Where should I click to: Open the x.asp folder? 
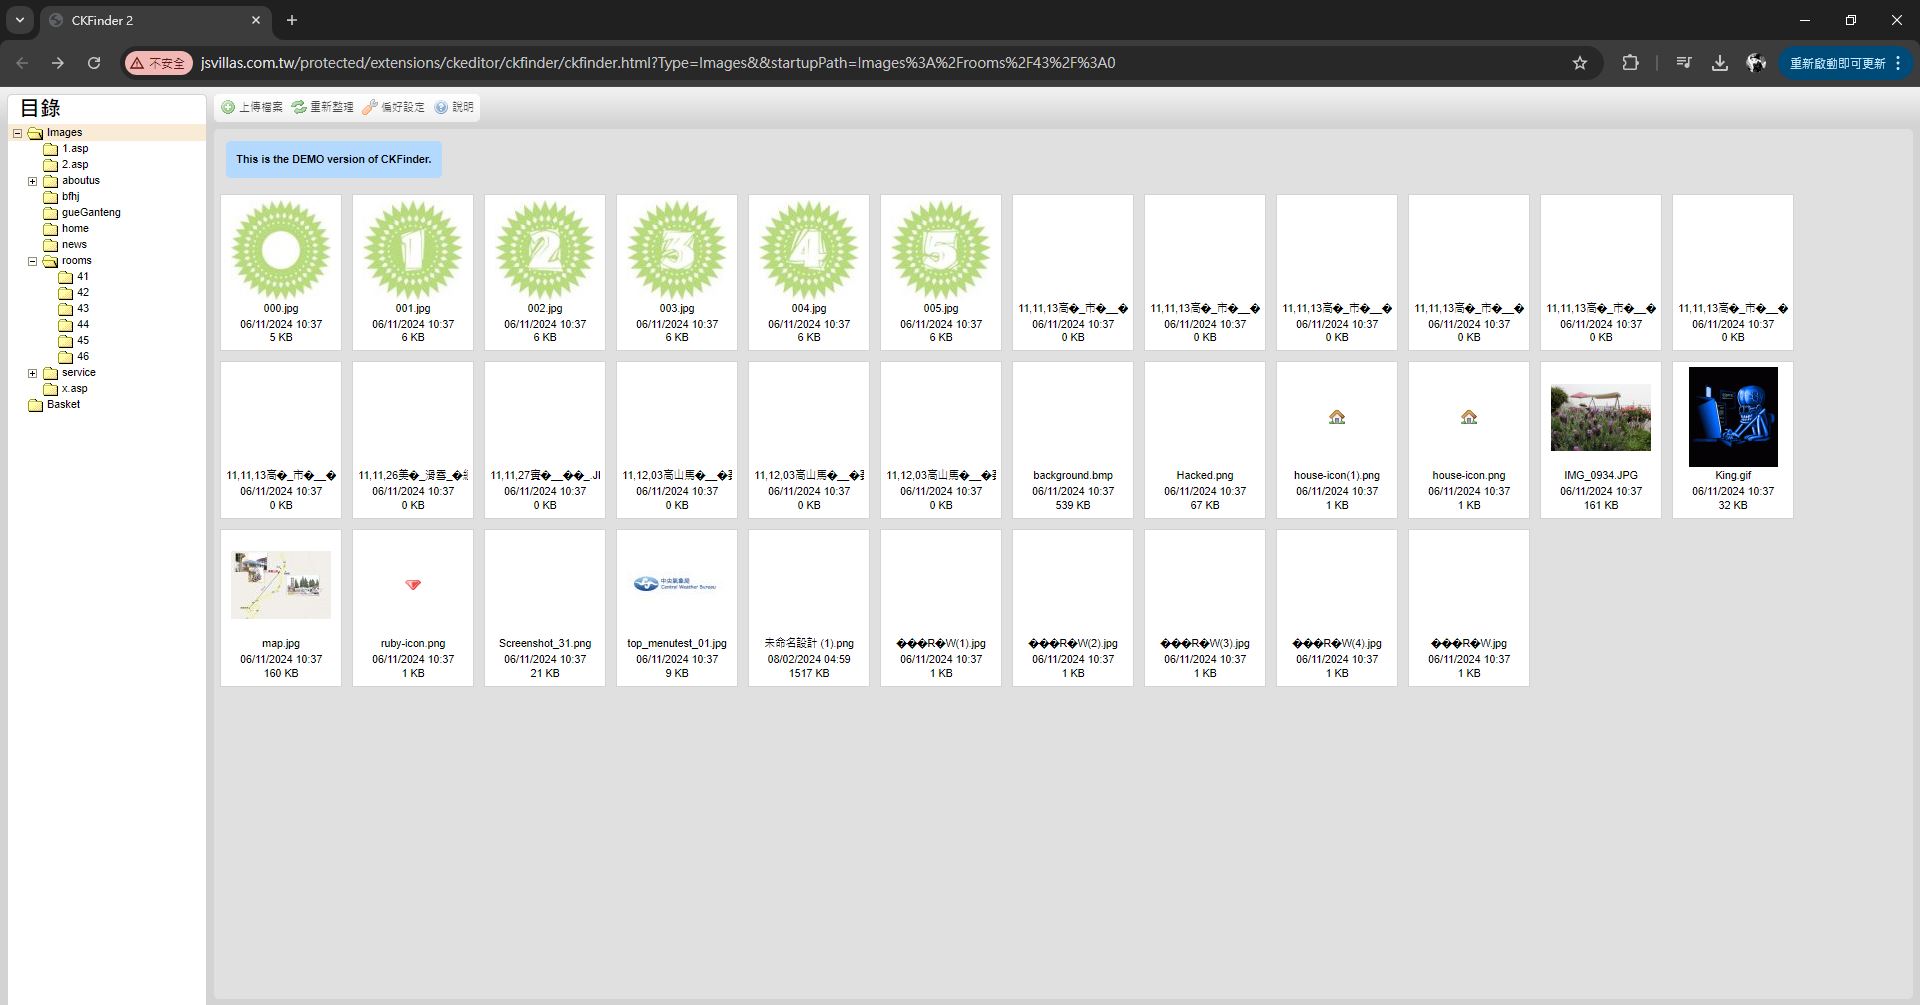coord(74,389)
